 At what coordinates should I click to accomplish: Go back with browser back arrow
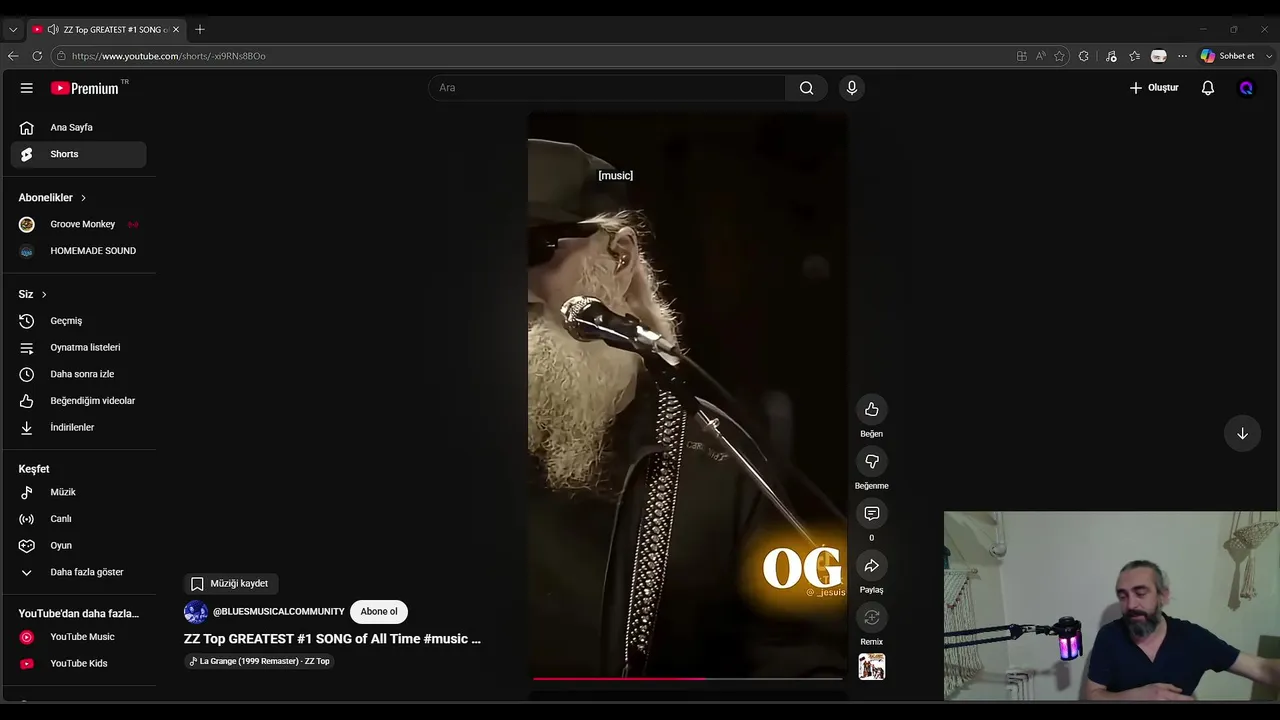click(13, 56)
